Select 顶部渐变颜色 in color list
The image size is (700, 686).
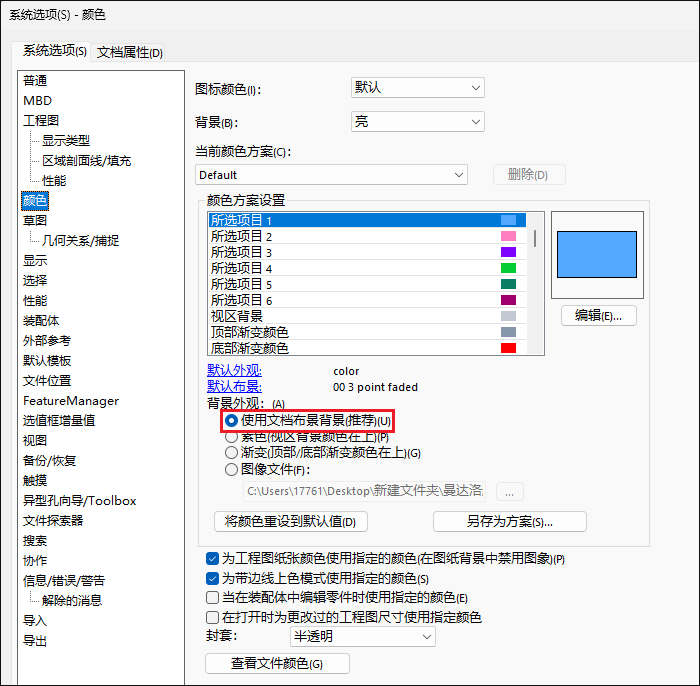click(367, 333)
